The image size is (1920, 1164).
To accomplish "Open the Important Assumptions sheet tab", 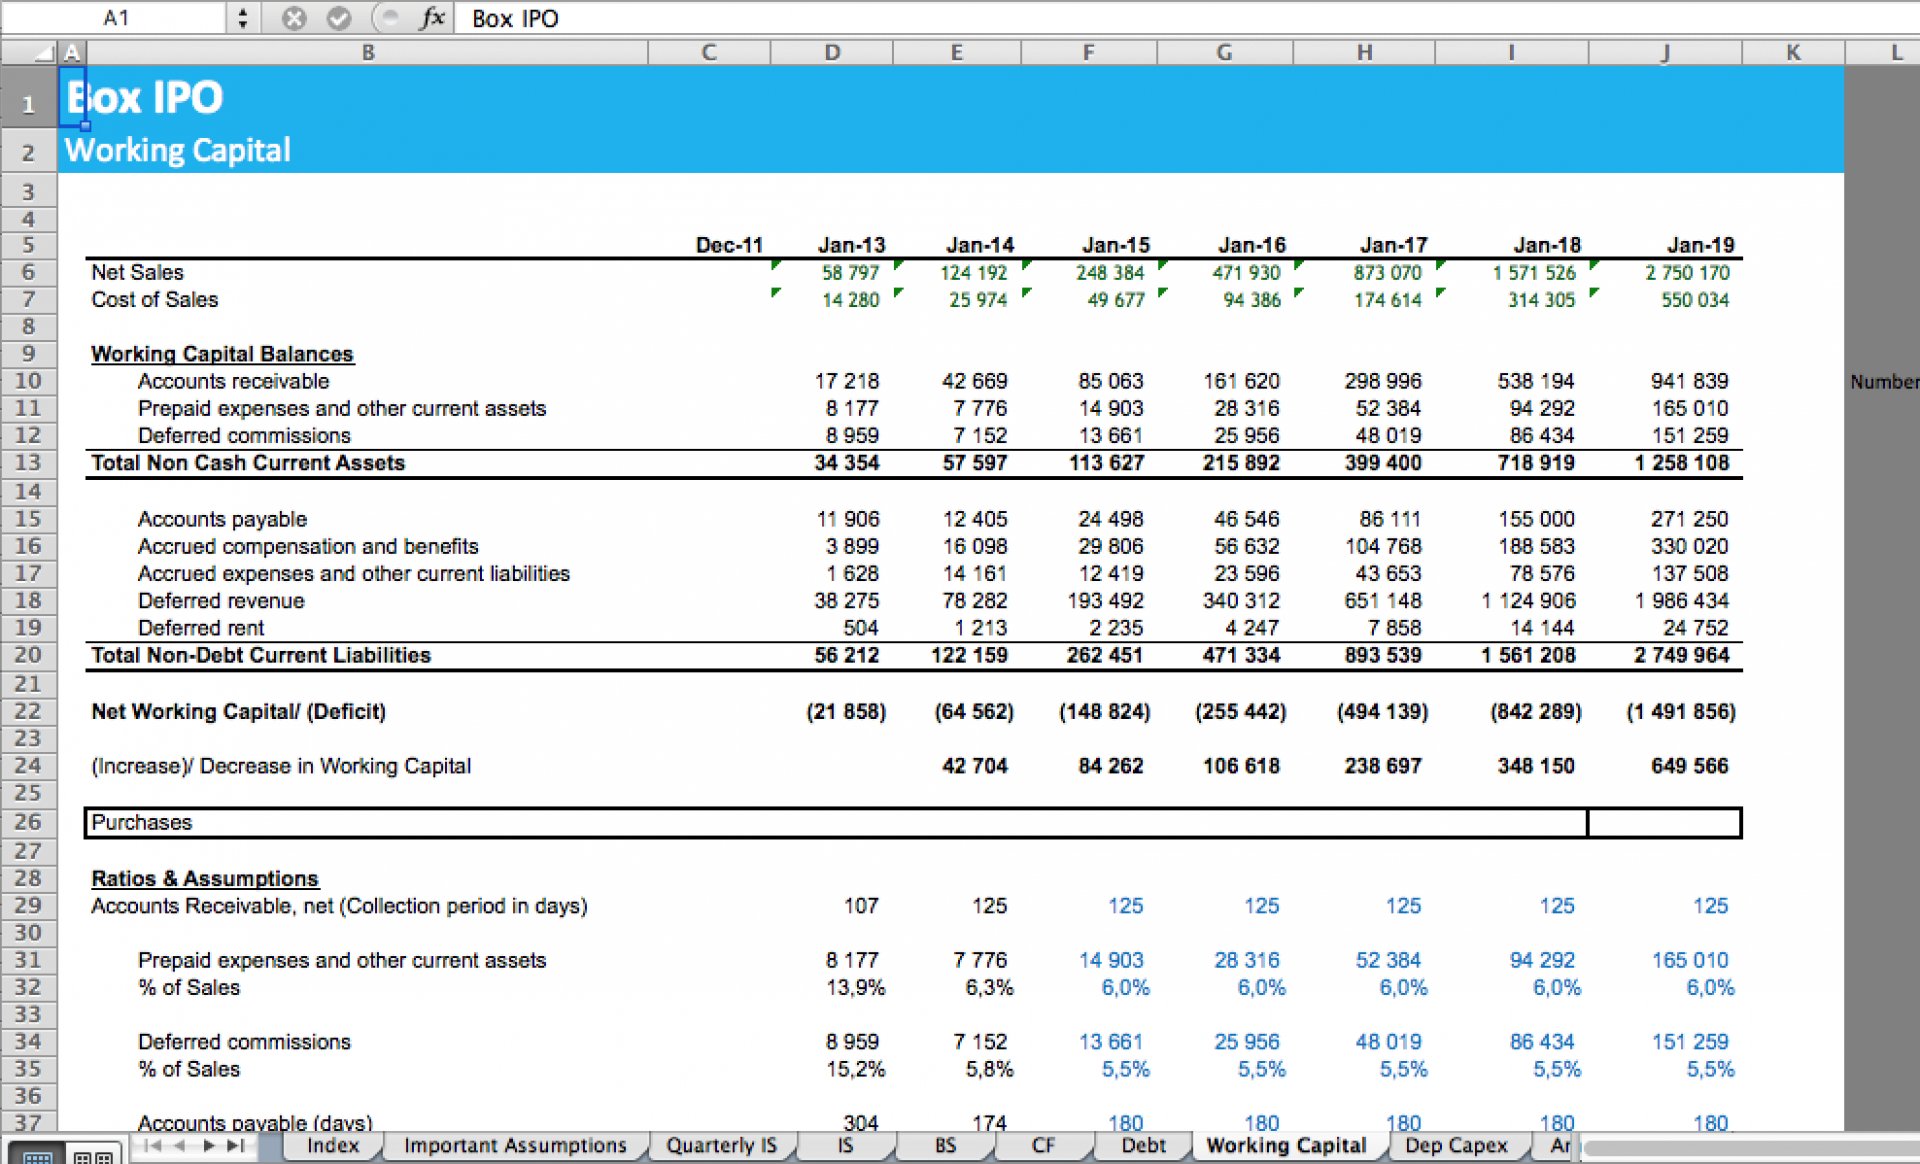I will (515, 1146).
